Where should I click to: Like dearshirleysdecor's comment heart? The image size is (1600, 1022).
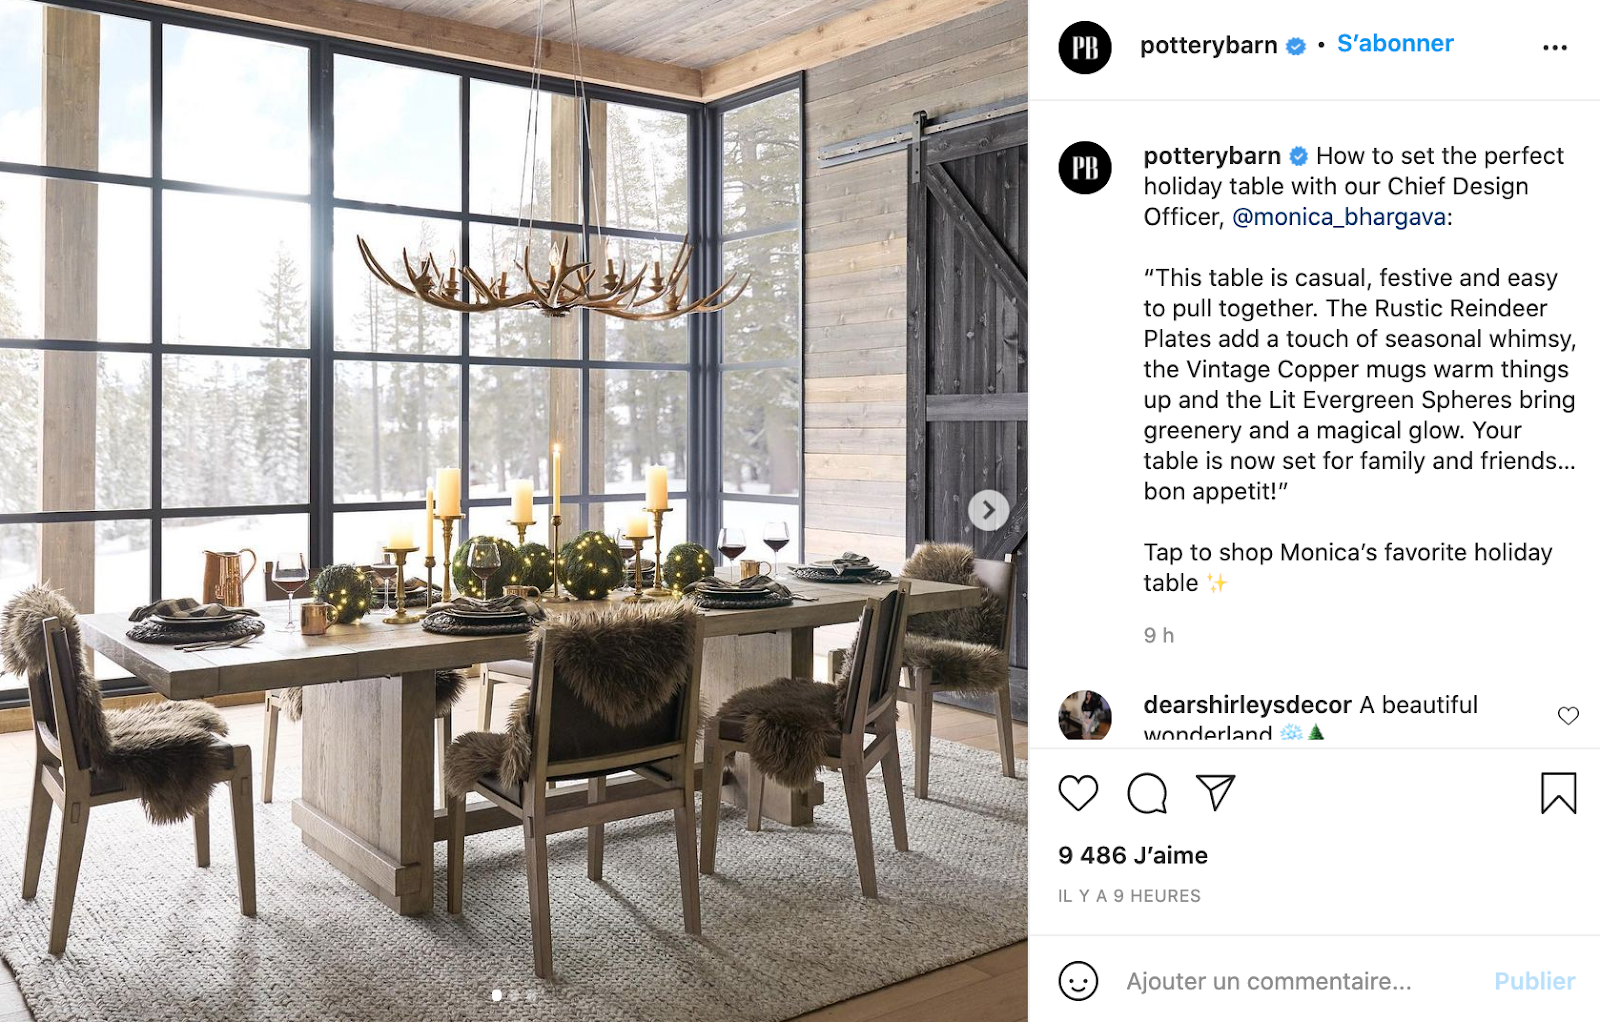[1568, 715]
